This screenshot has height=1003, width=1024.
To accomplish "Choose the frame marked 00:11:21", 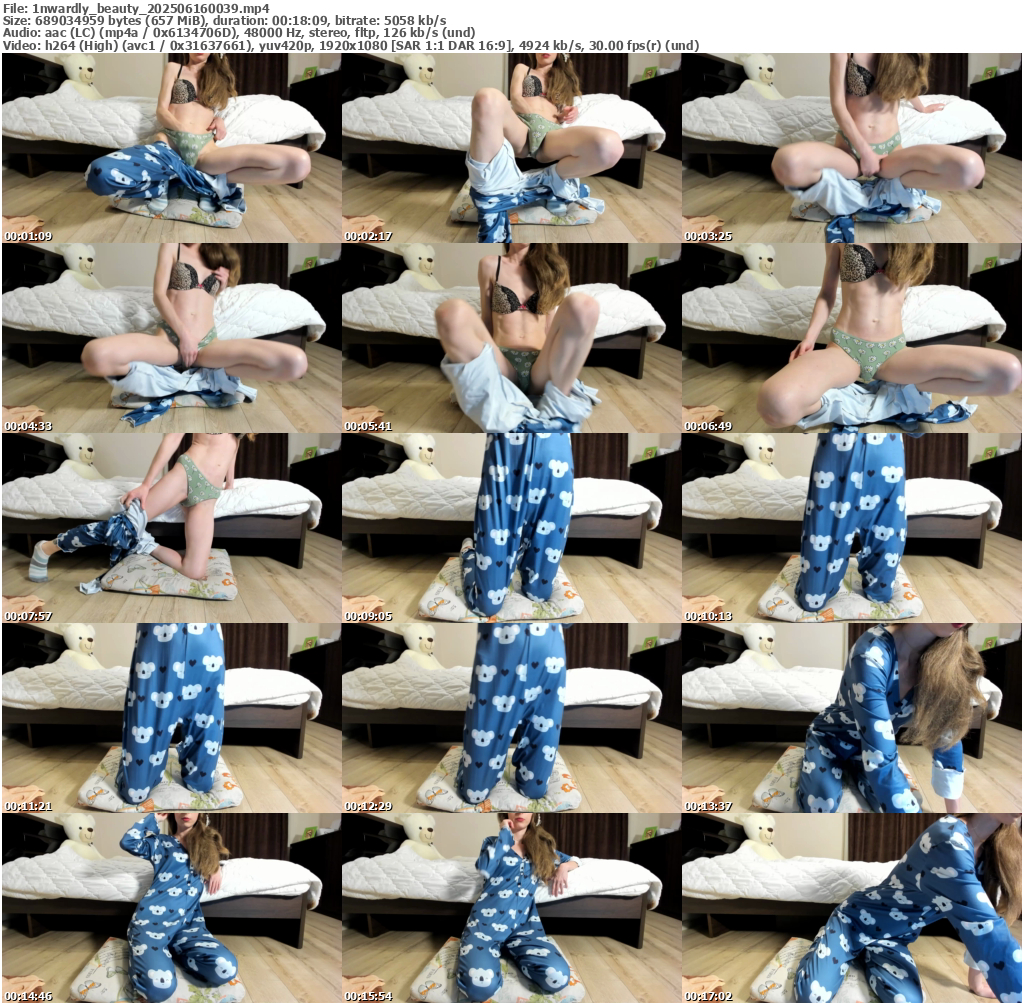I will point(171,718).
